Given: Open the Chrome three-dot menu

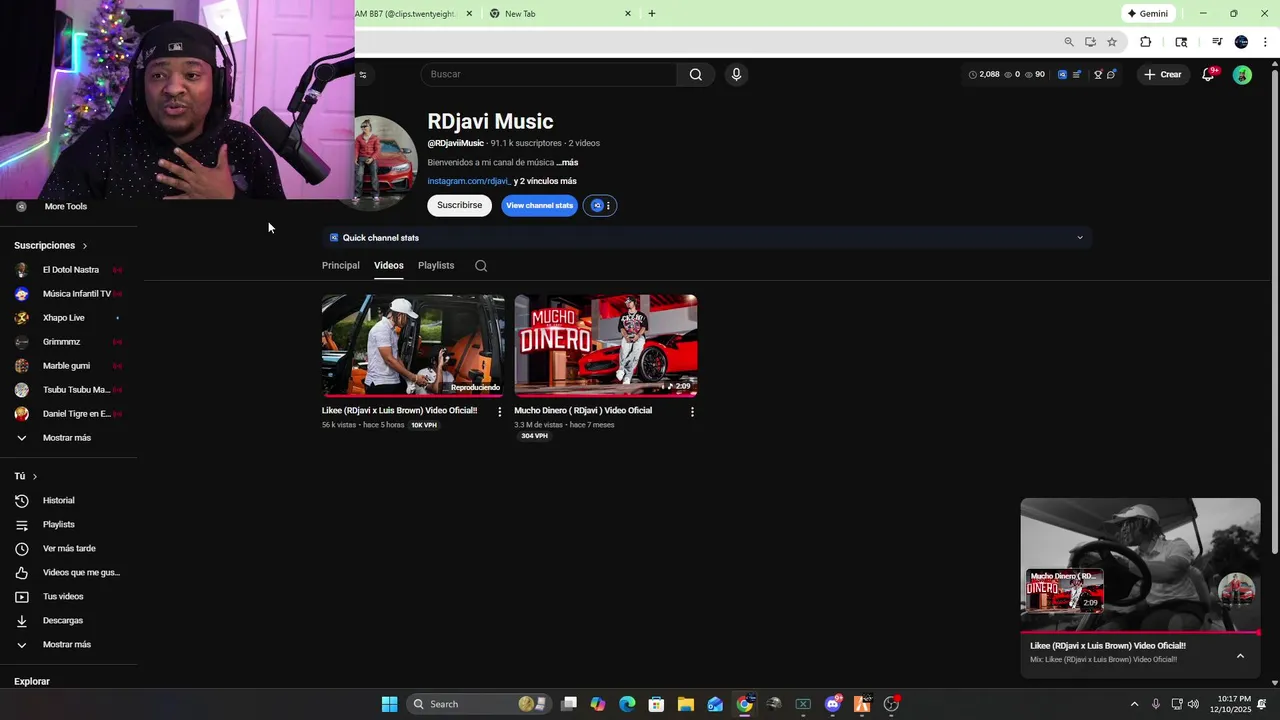Looking at the screenshot, I should coord(1265,42).
